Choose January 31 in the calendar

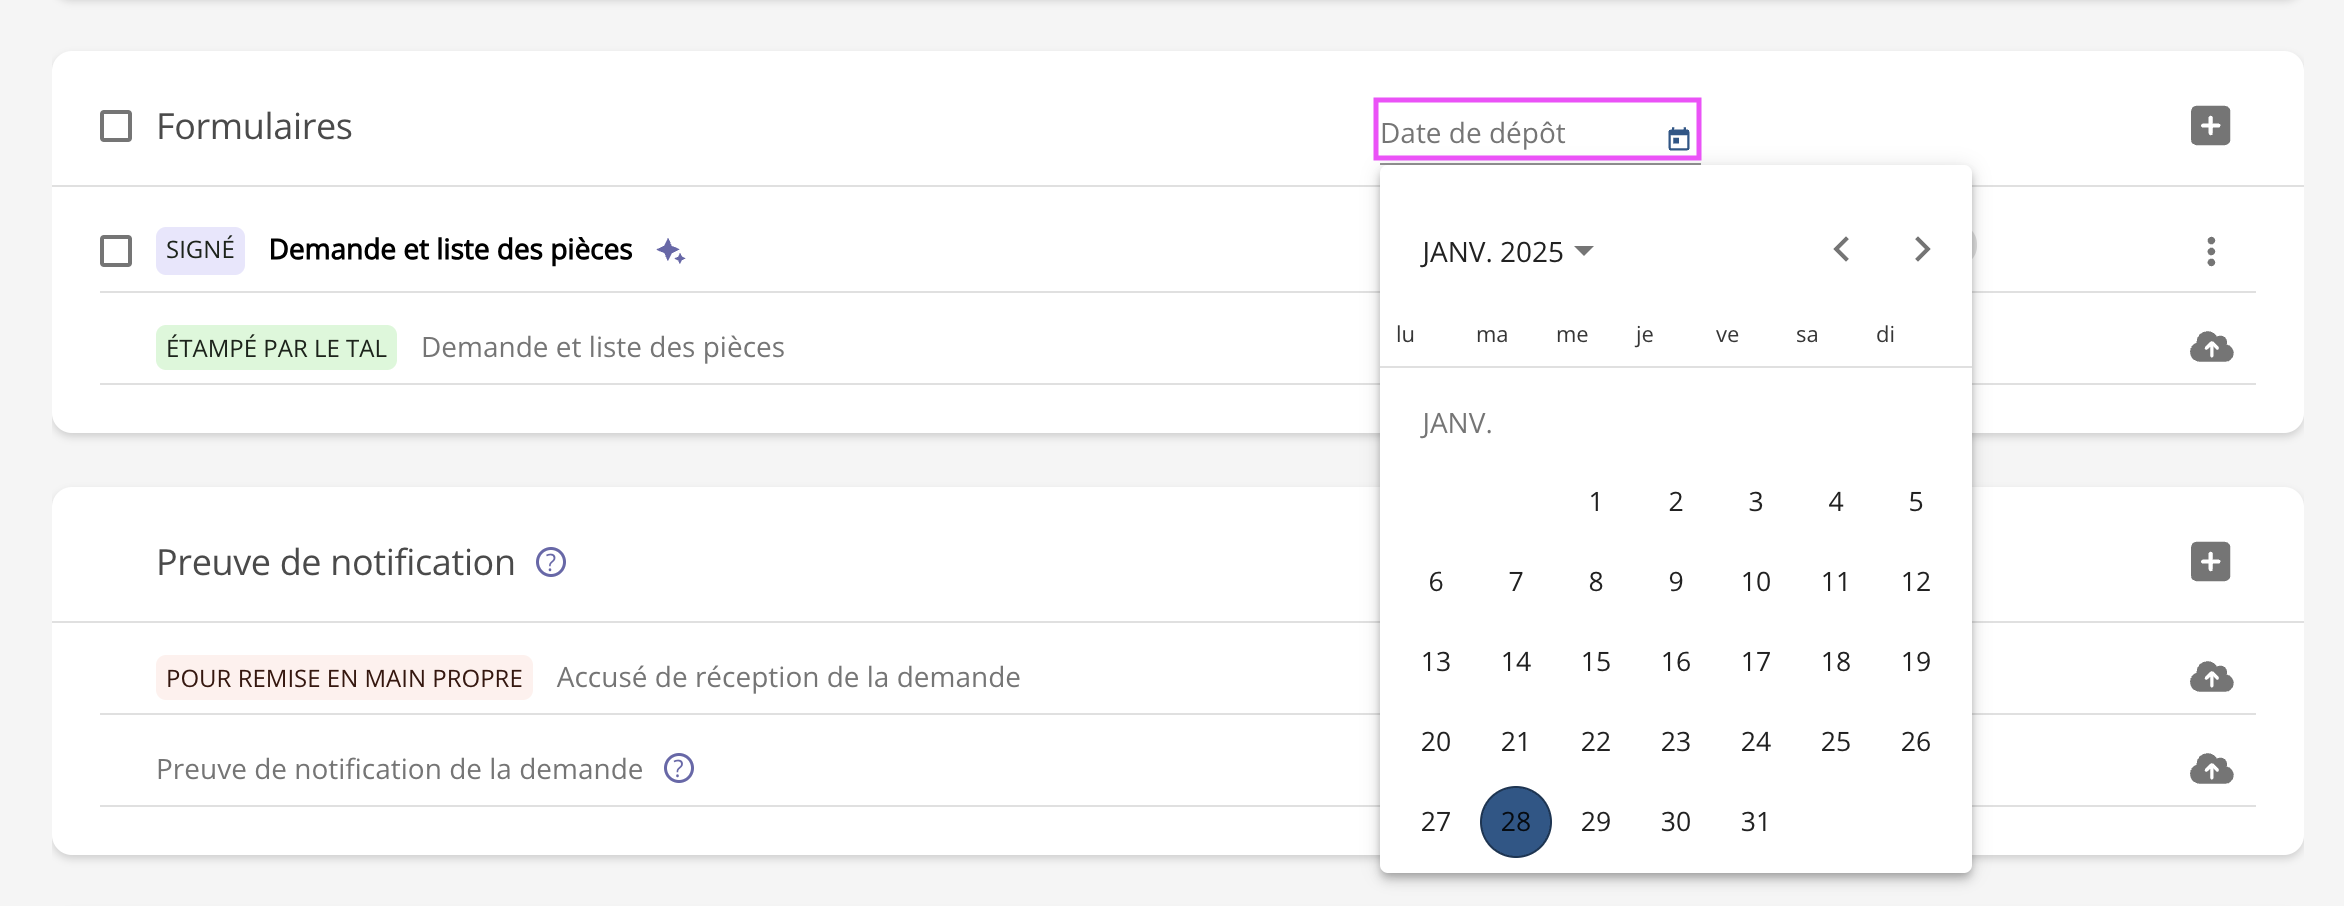(1755, 822)
